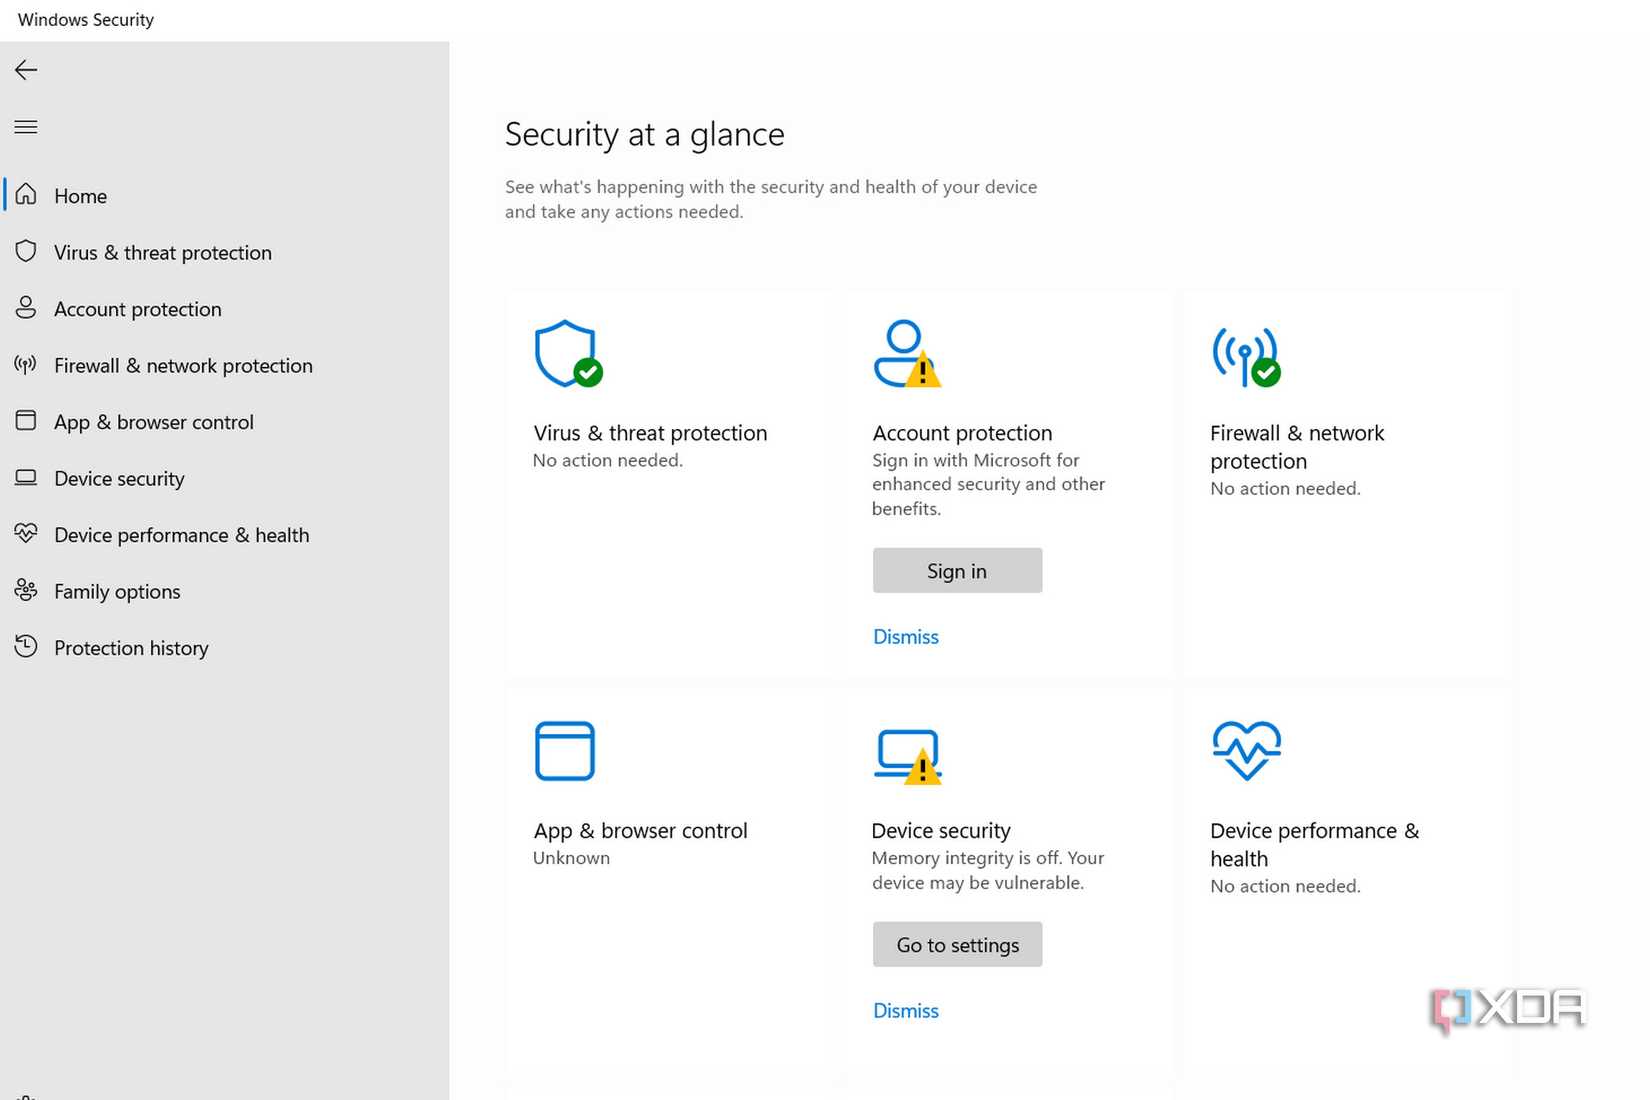
Task: Open Family options using its sidebar icon
Action: (x=27, y=591)
